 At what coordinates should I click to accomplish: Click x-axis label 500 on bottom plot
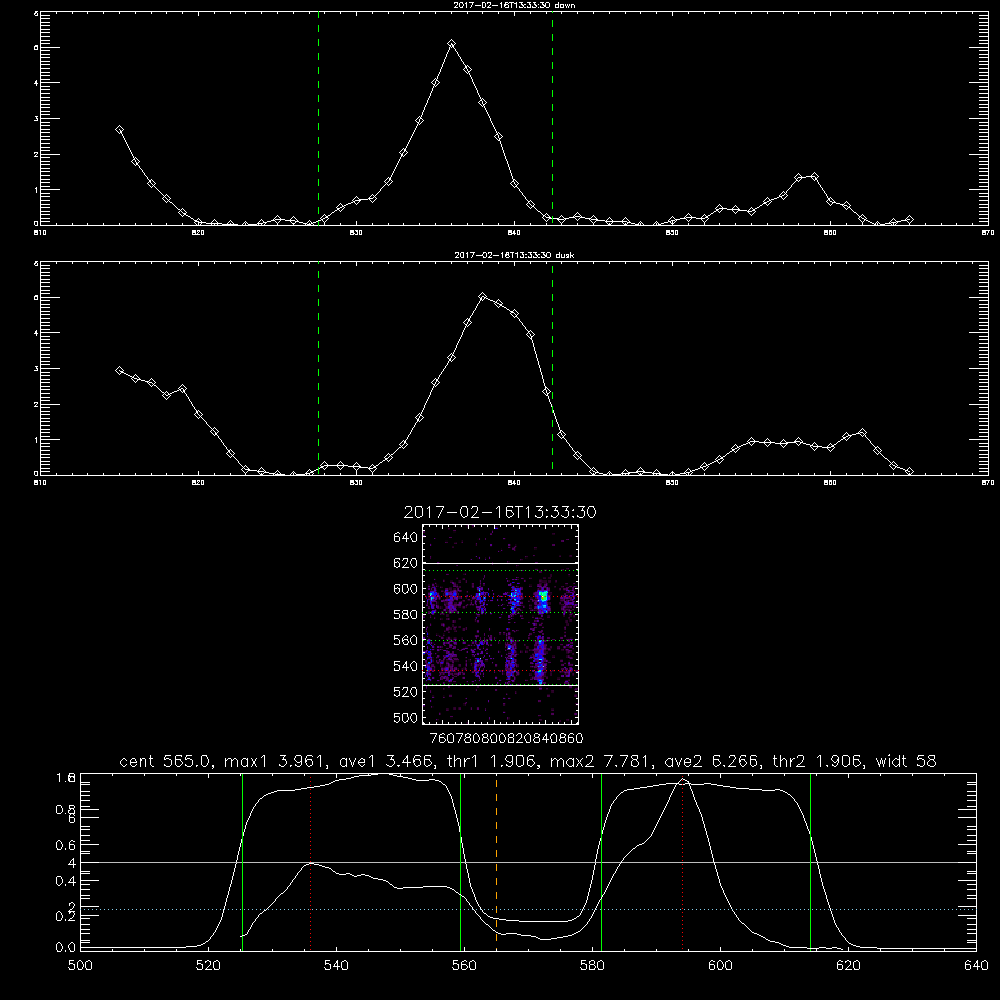point(80,966)
